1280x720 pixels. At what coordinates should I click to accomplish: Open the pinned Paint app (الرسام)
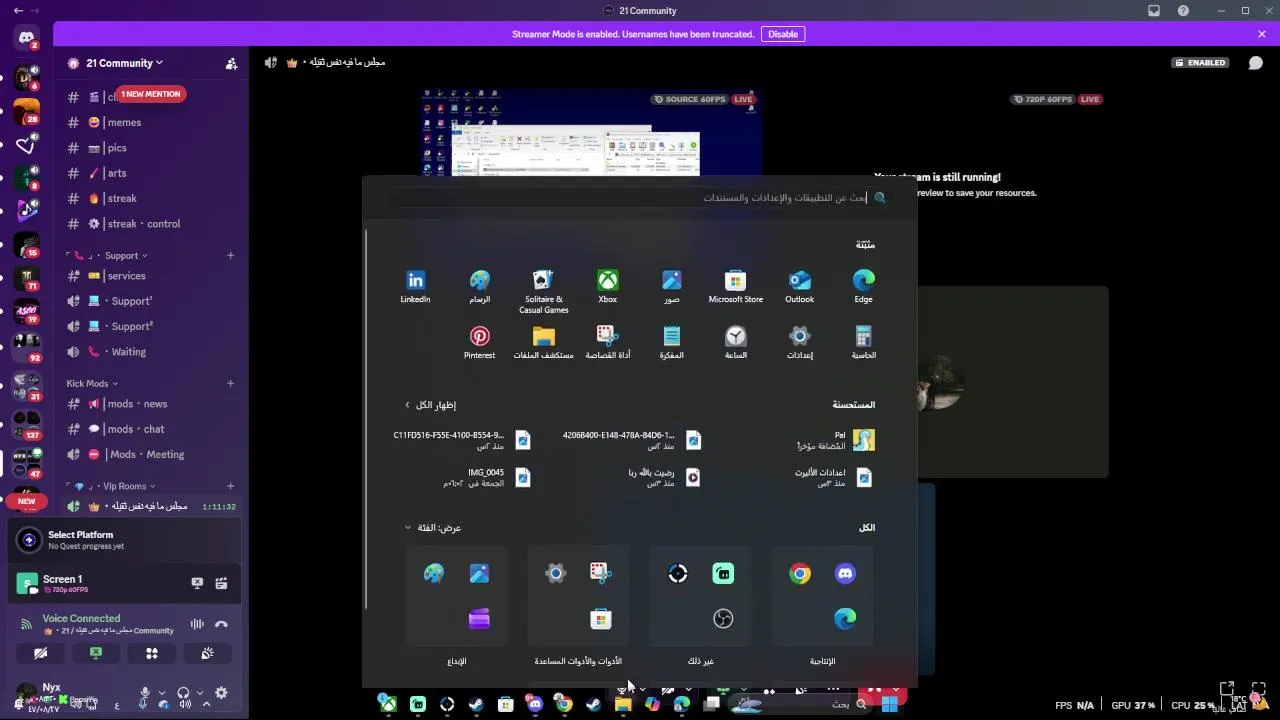pyautogui.click(x=479, y=286)
